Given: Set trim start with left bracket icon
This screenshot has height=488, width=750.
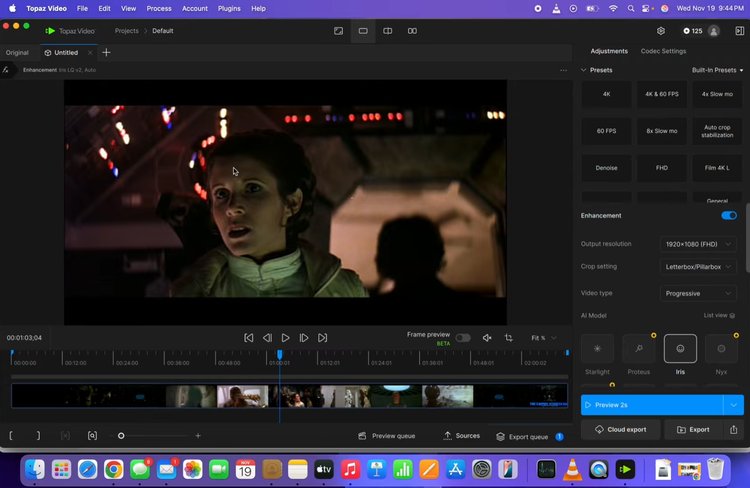Looking at the screenshot, I should (x=11, y=435).
